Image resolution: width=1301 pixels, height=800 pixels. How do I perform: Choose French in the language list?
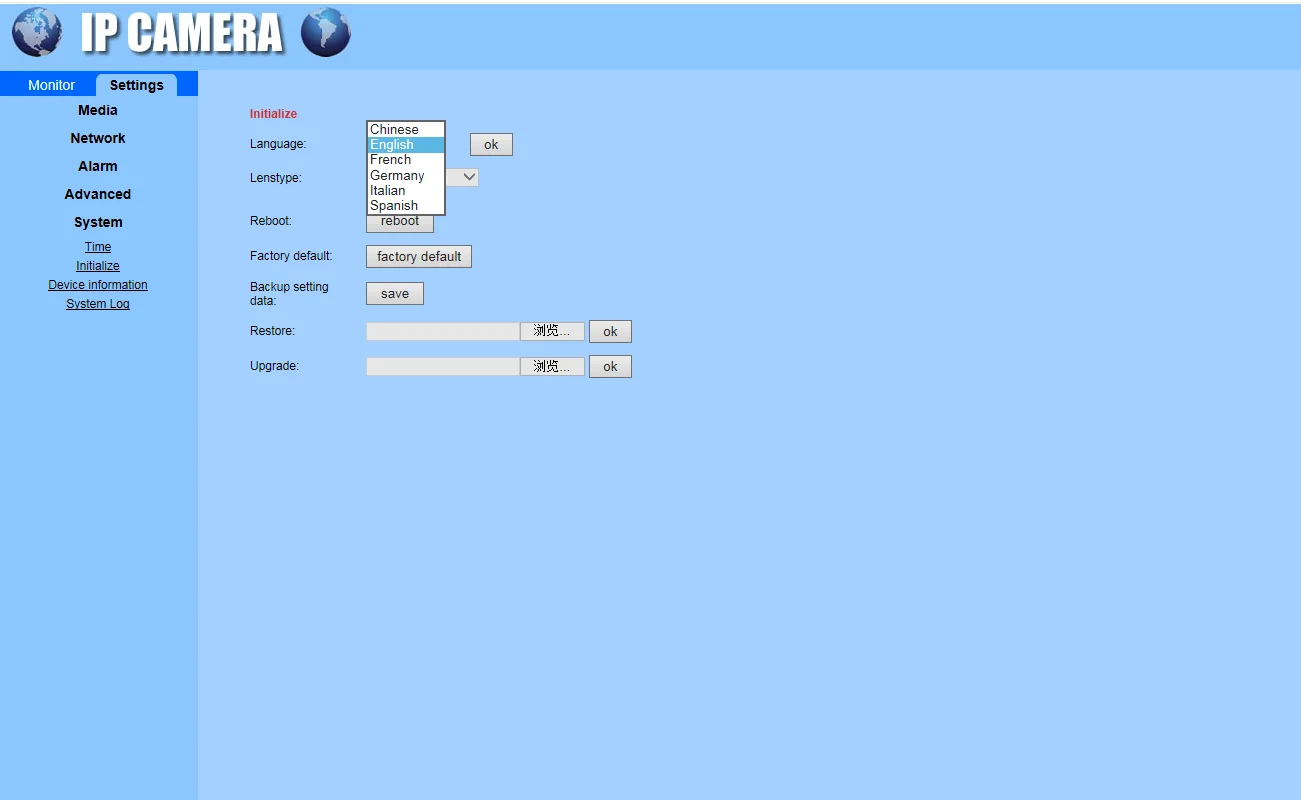(x=406, y=160)
